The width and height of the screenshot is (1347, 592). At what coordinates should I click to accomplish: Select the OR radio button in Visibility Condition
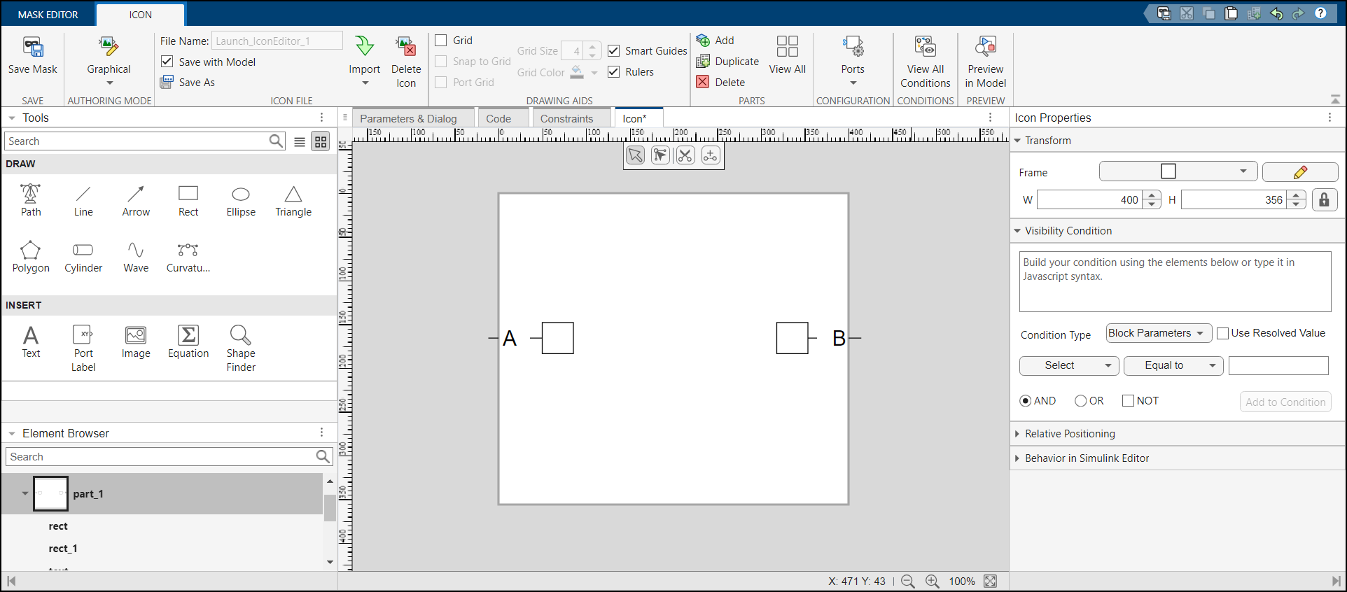[x=1083, y=400]
